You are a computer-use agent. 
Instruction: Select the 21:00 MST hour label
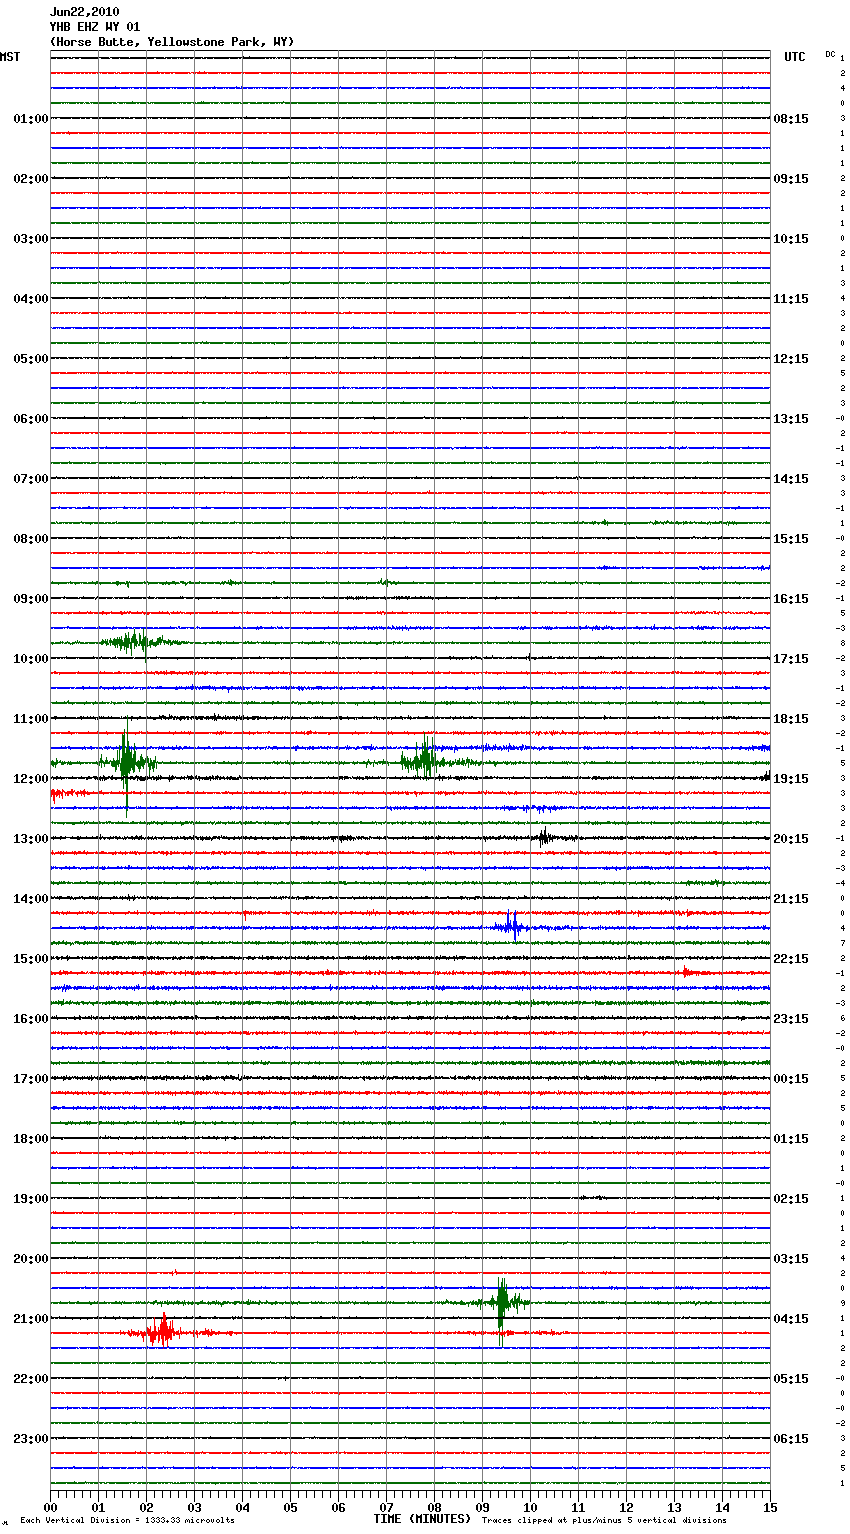tap(31, 1319)
